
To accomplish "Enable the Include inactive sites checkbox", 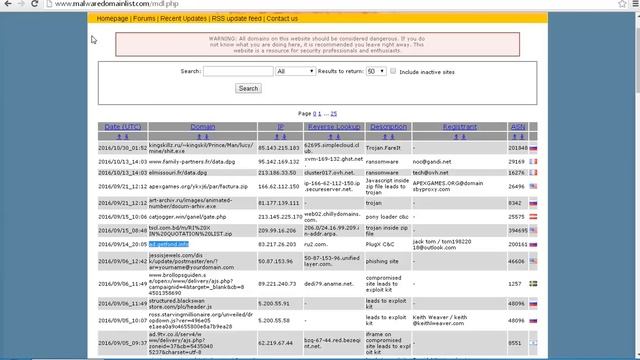I will (x=393, y=71).
